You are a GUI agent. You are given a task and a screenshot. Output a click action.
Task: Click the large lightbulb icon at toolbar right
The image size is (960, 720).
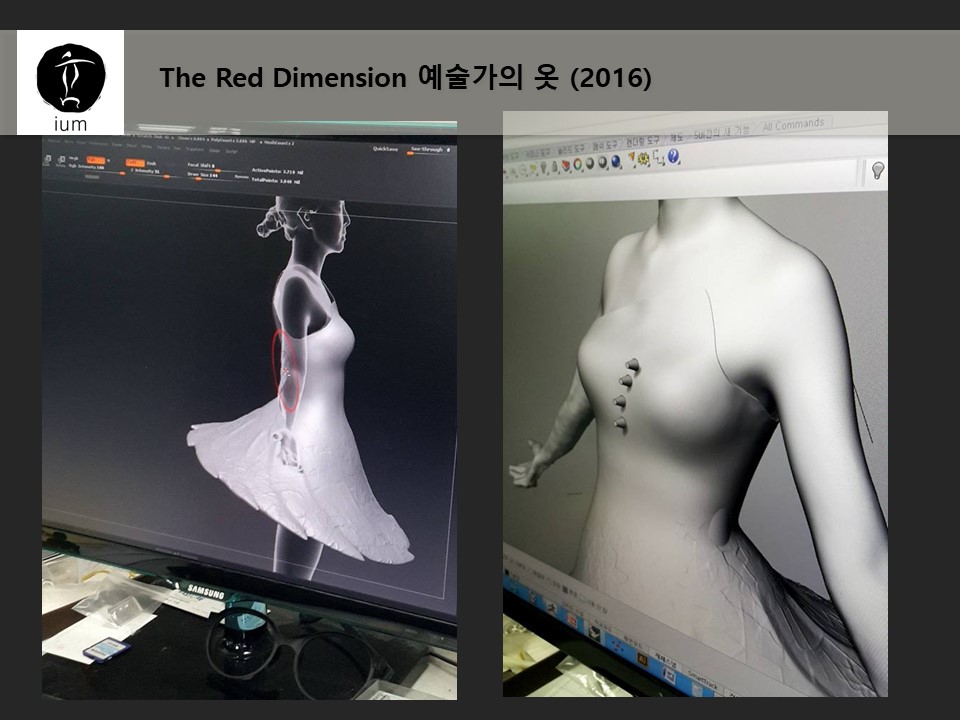click(877, 170)
